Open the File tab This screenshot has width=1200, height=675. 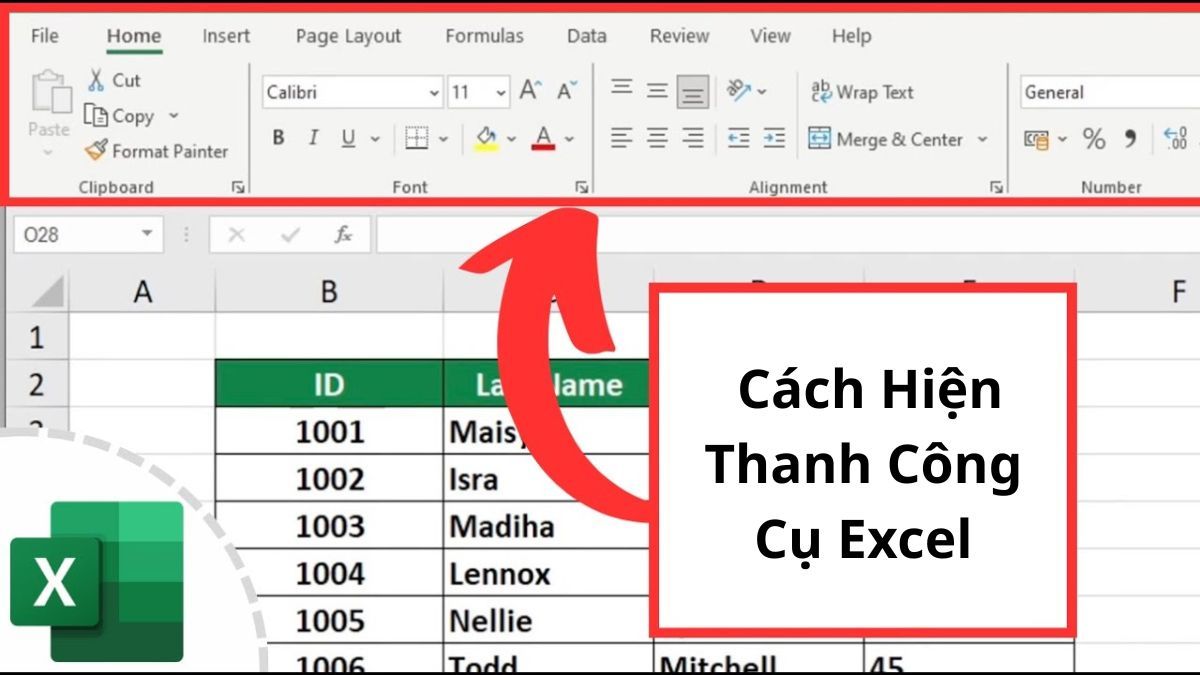tap(45, 36)
